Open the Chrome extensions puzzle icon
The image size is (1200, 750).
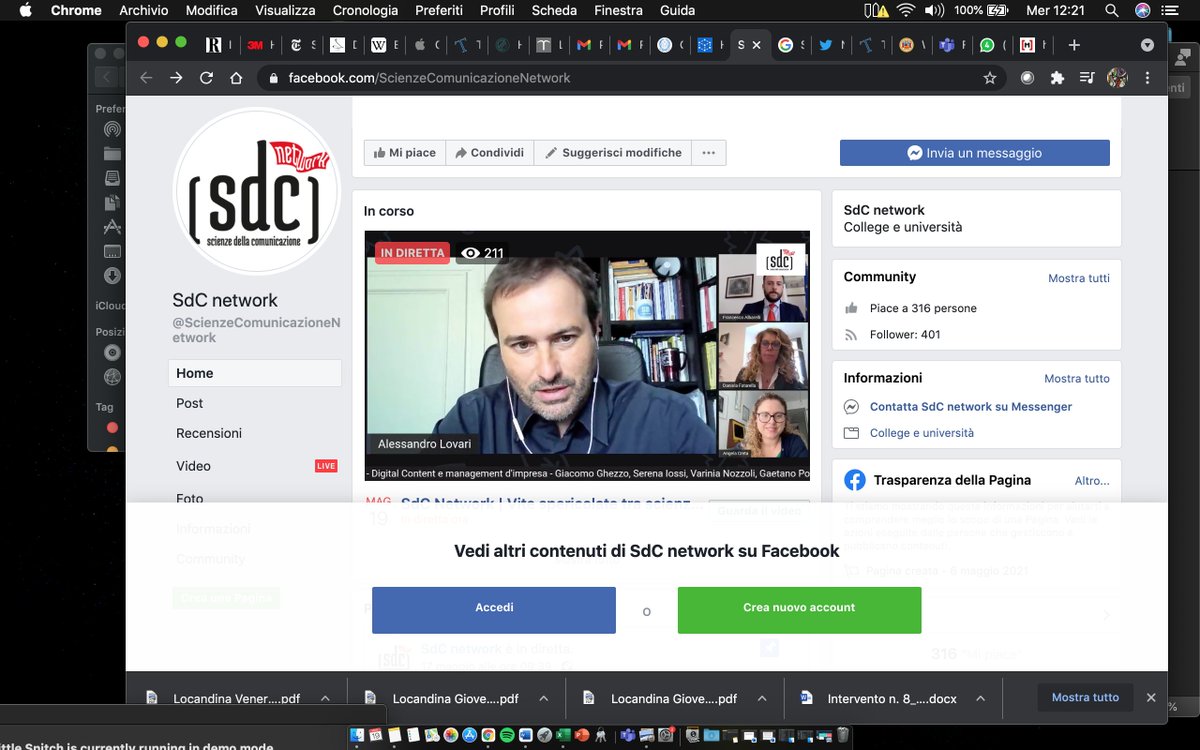pos(1057,78)
